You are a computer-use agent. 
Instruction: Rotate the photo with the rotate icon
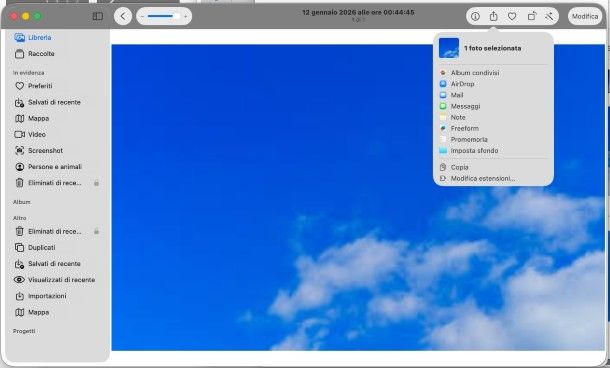coord(531,16)
